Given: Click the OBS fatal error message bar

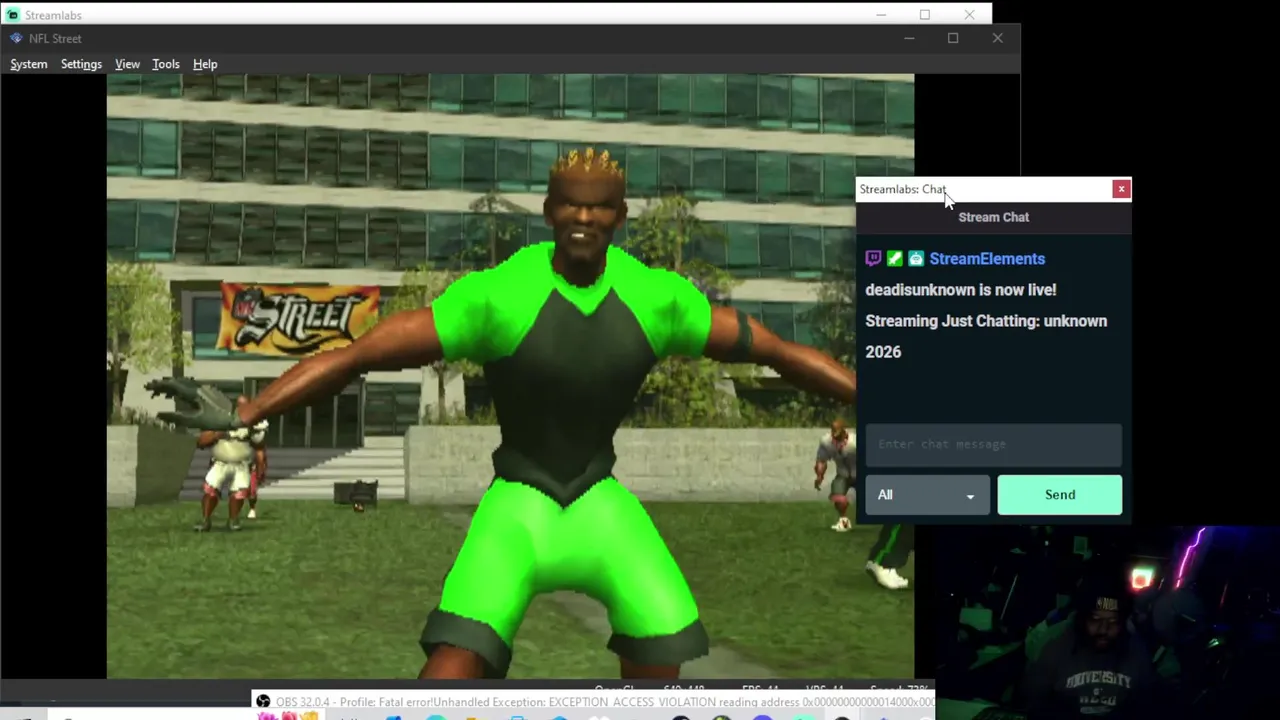Looking at the screenshot, I should 595,702.
